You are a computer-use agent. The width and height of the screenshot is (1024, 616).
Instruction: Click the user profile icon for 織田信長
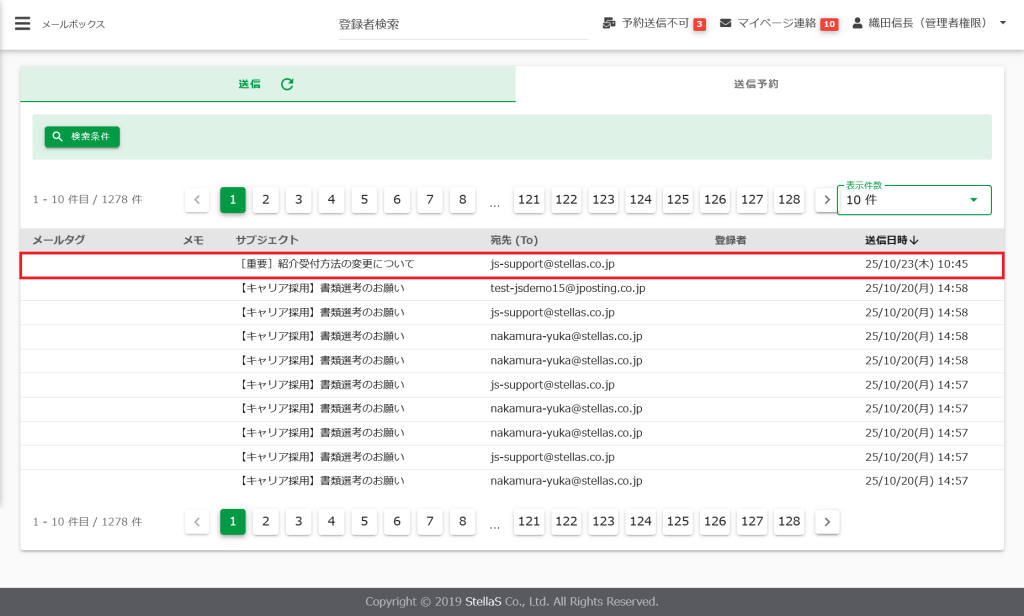click(x=857, y=23)
